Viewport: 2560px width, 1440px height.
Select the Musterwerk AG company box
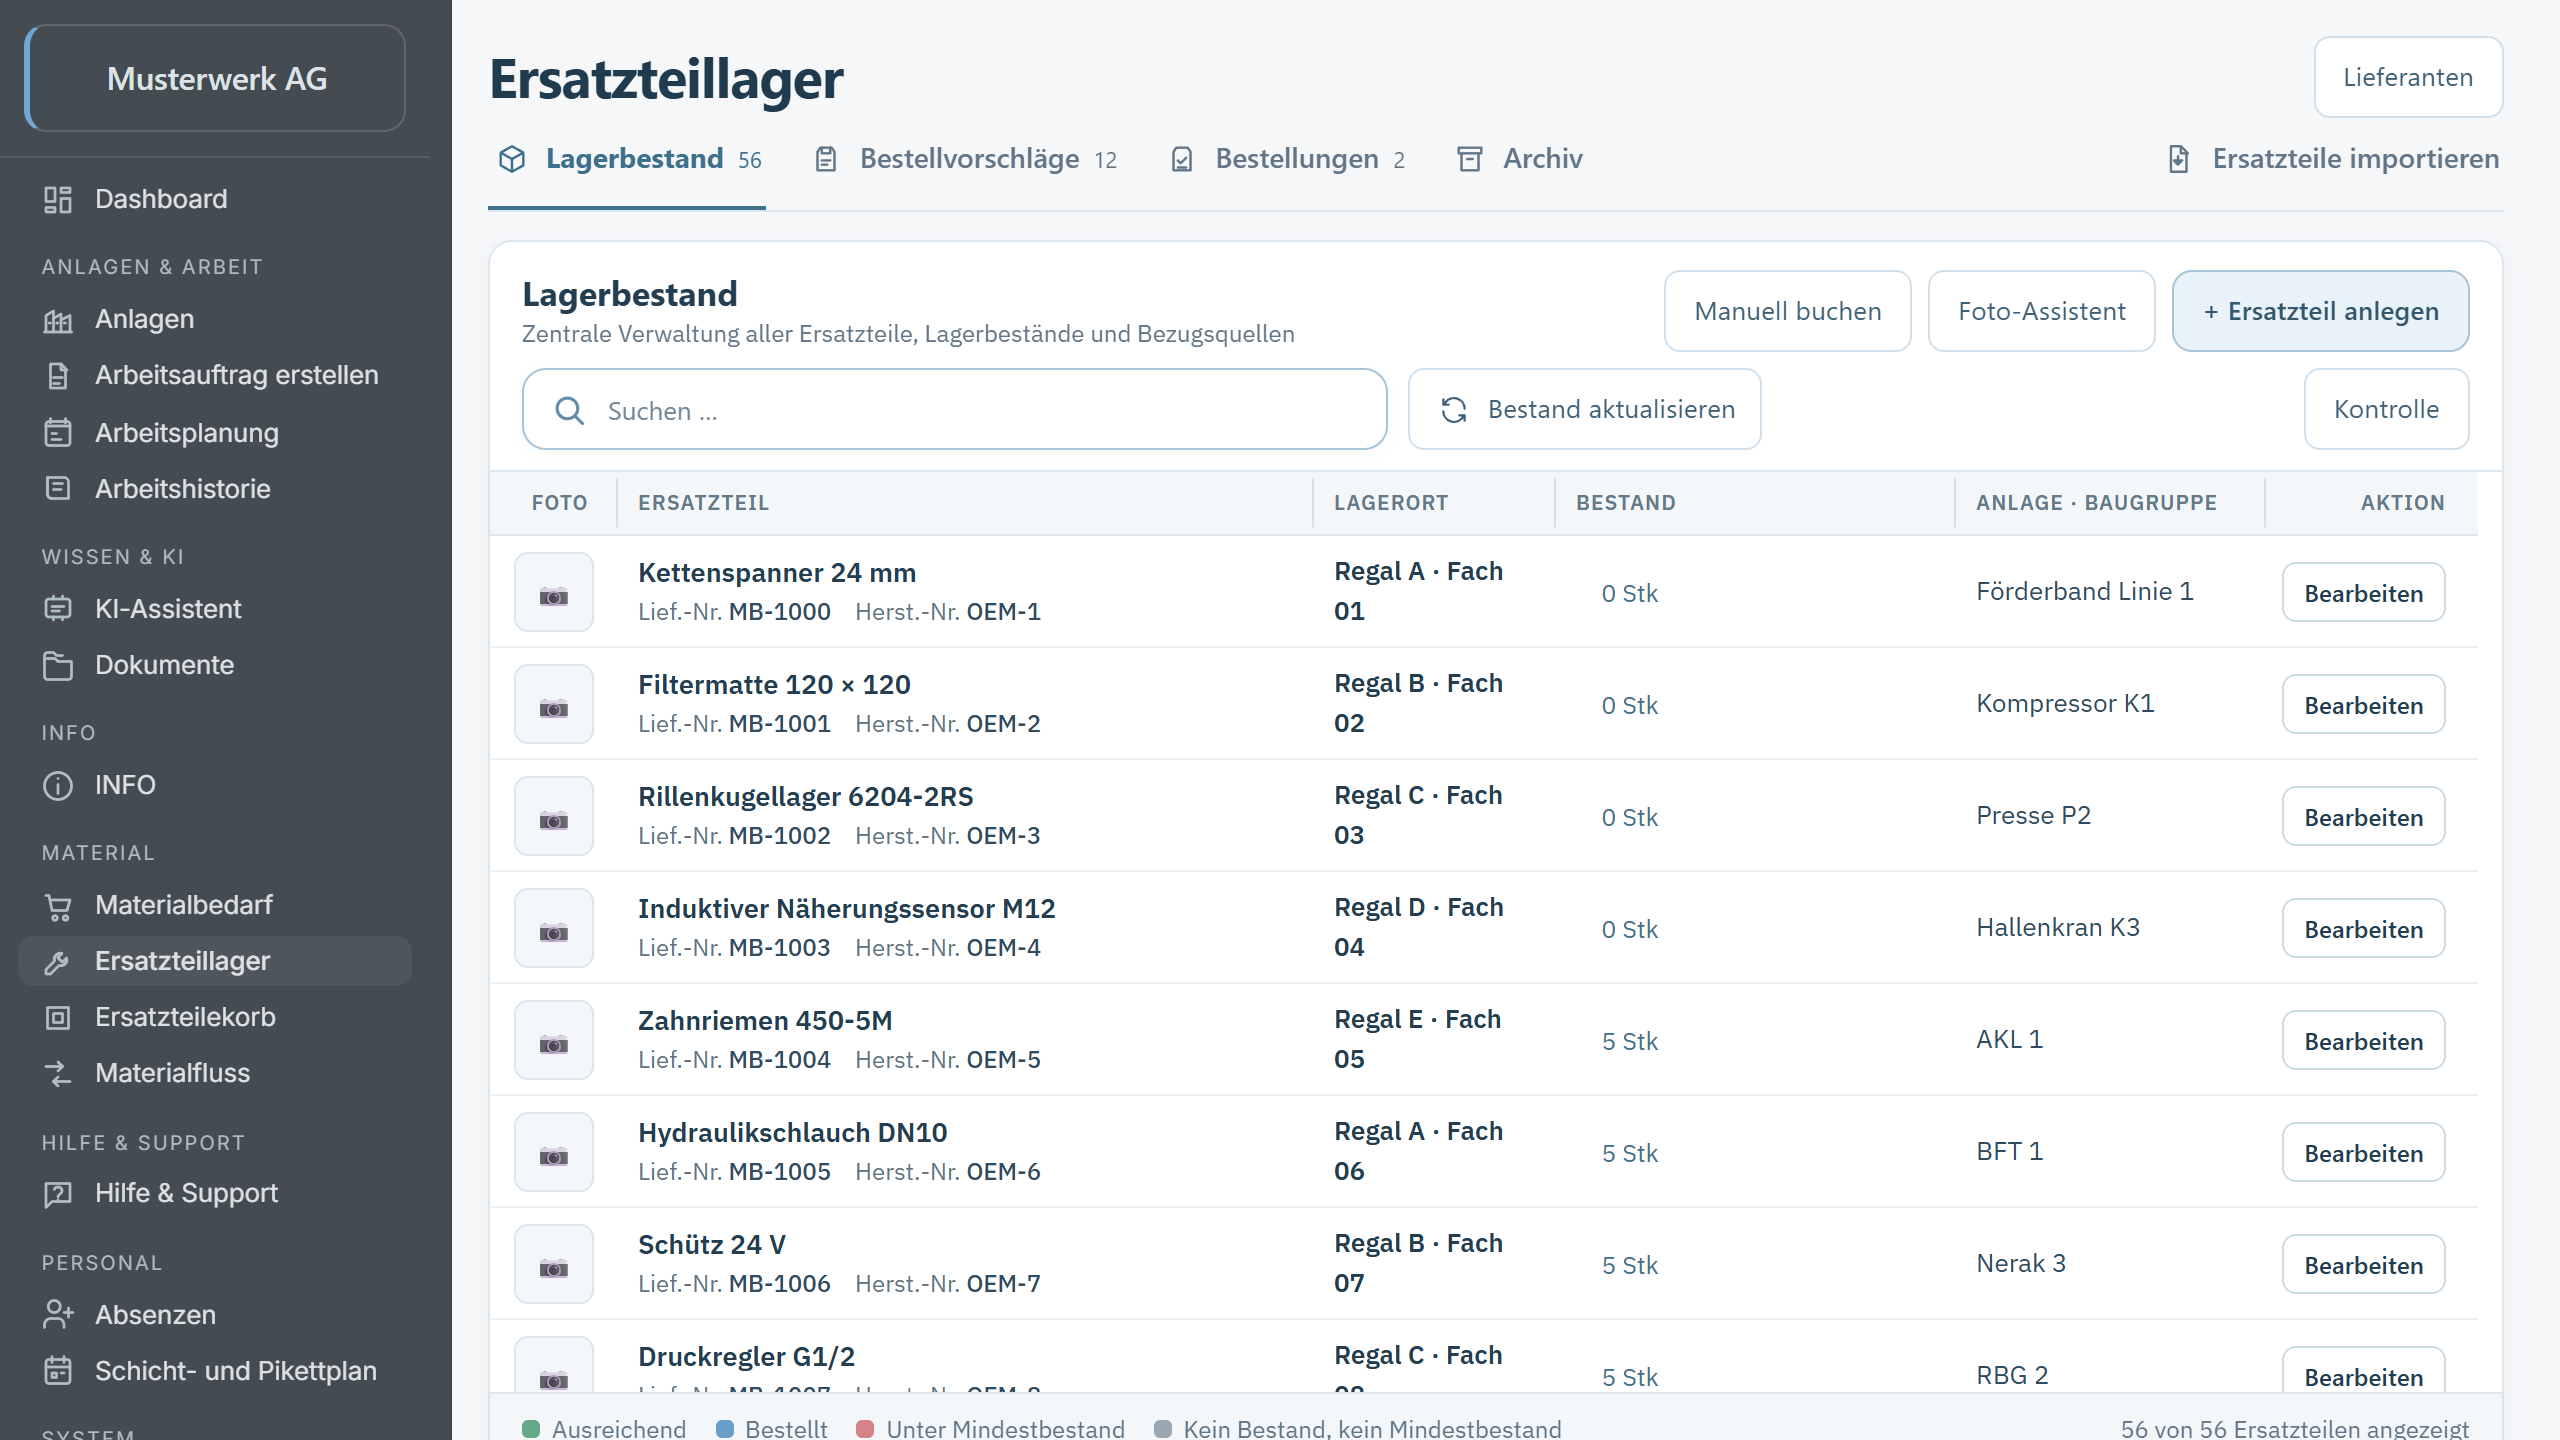(215, 78)
